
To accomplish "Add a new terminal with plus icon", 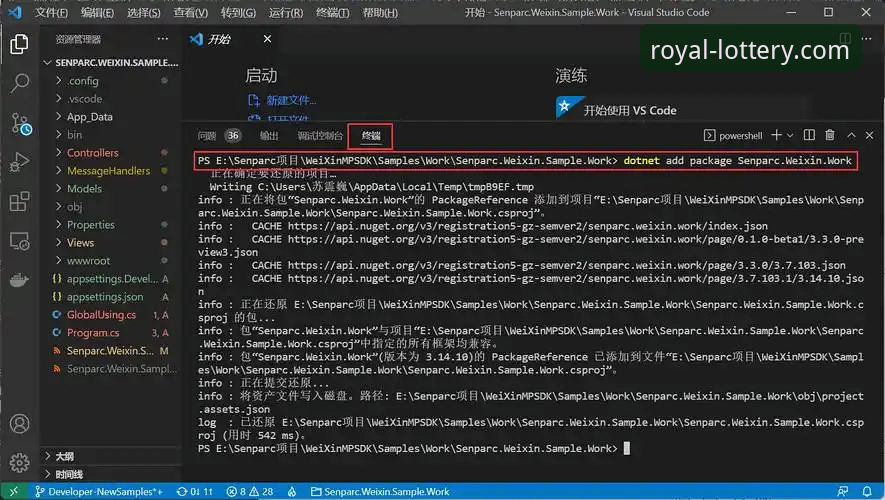I will tap(777, 135).
